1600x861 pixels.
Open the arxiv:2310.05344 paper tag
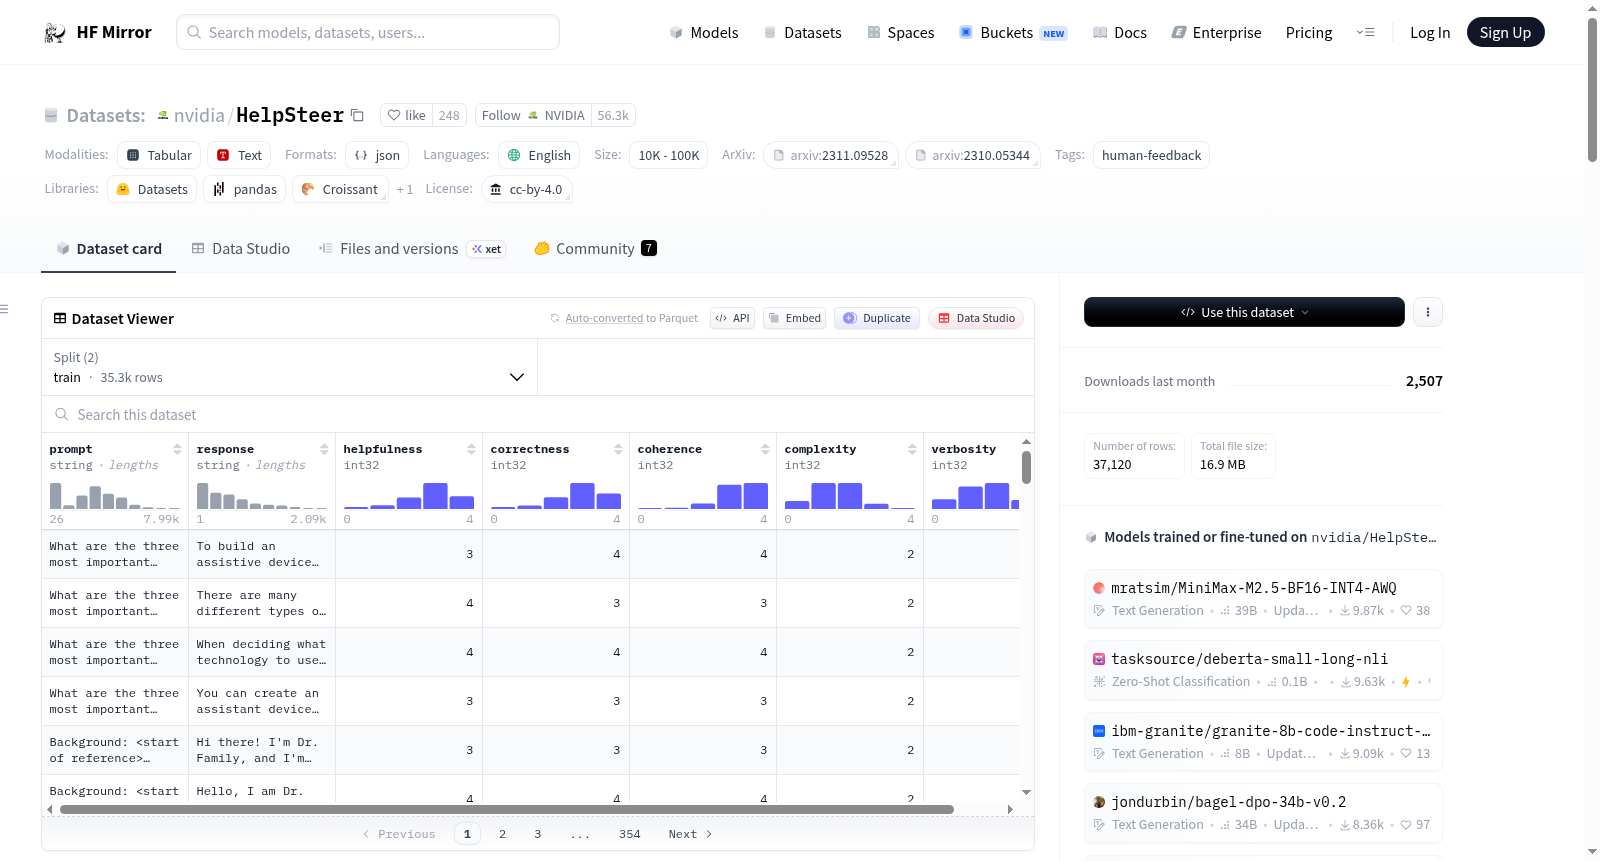[973, 155]
